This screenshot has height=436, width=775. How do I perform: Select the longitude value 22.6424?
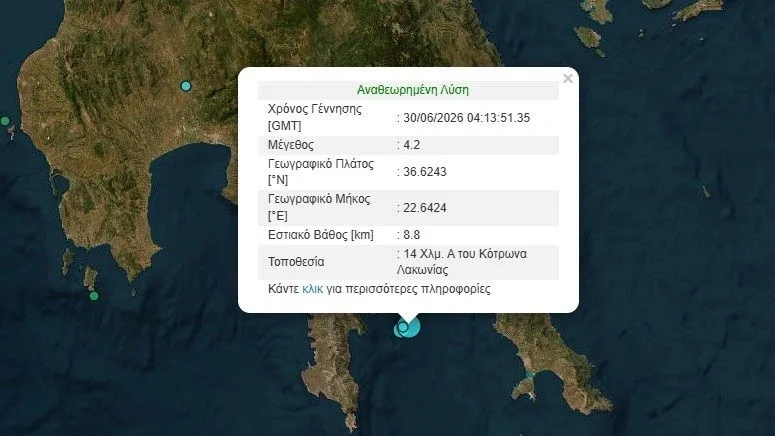click(425, 208)
